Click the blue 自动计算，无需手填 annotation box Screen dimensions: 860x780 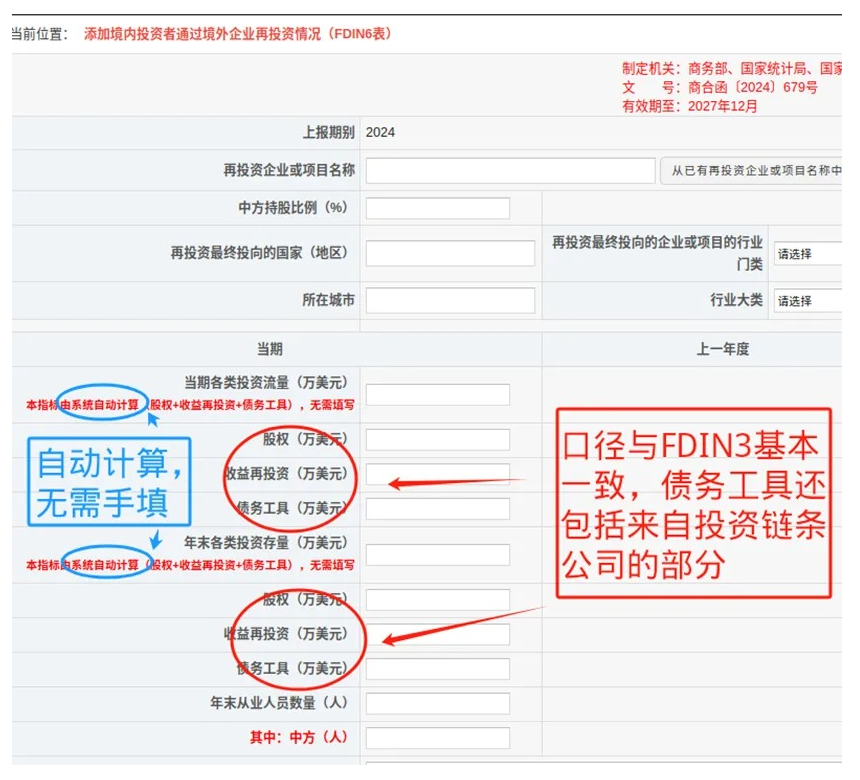click(x=109, y=481)
